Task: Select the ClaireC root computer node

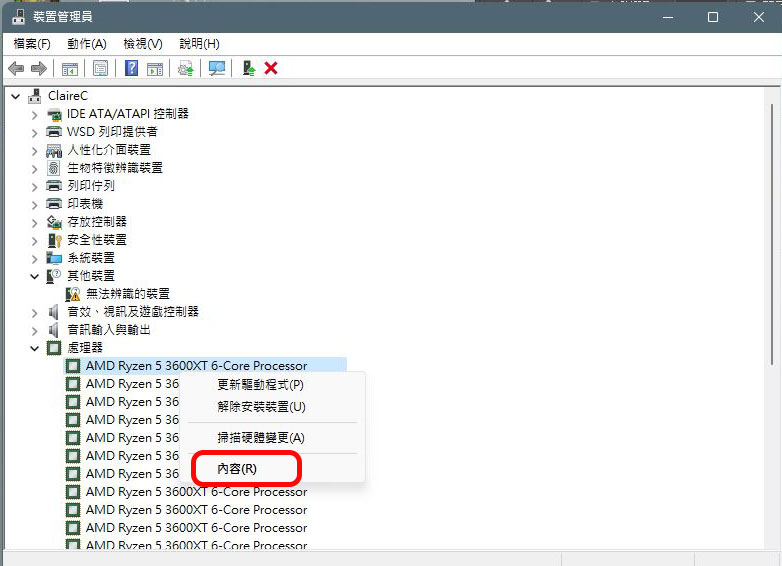Action: click(x=67, y=96)
